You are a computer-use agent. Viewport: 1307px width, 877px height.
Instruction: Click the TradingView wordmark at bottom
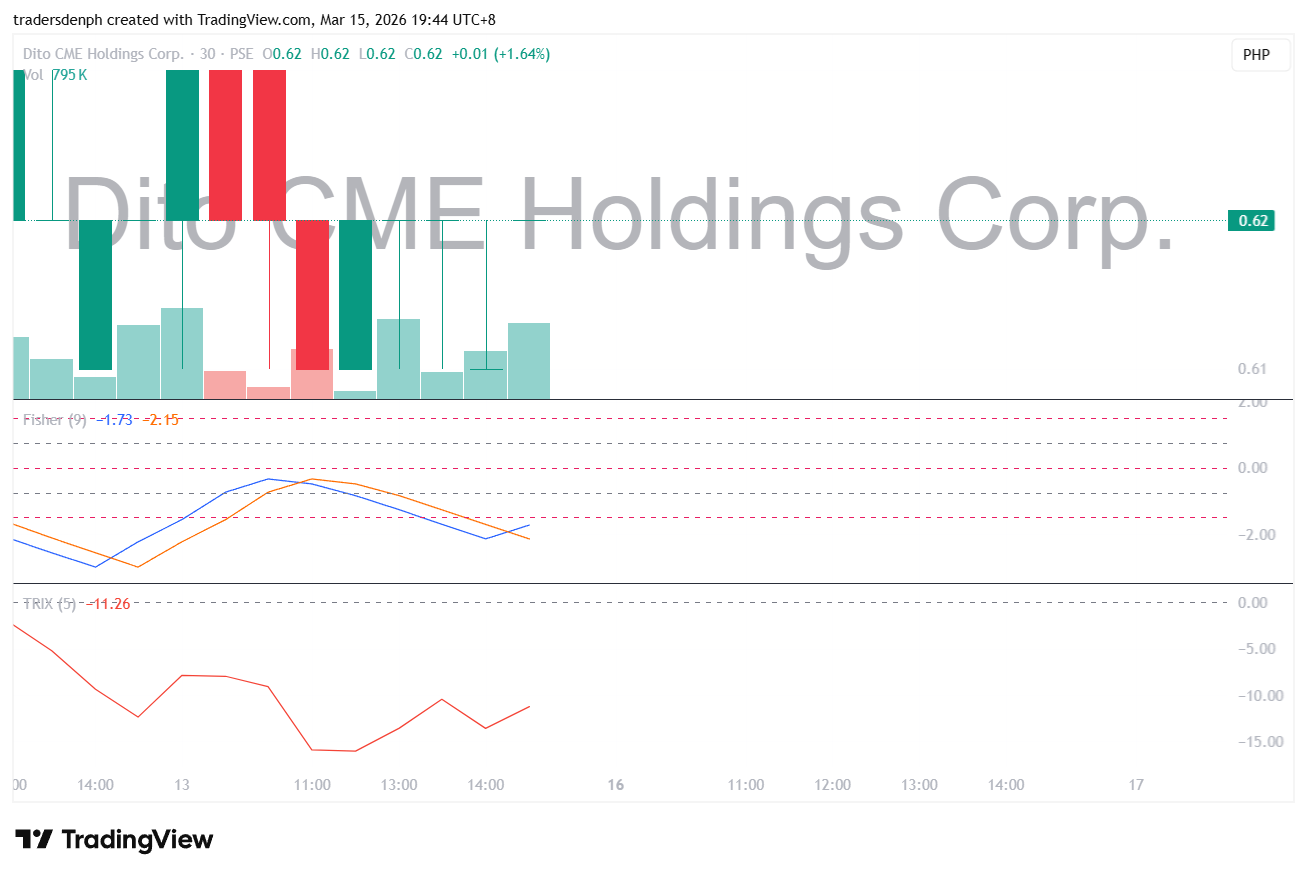pos(137,839)
